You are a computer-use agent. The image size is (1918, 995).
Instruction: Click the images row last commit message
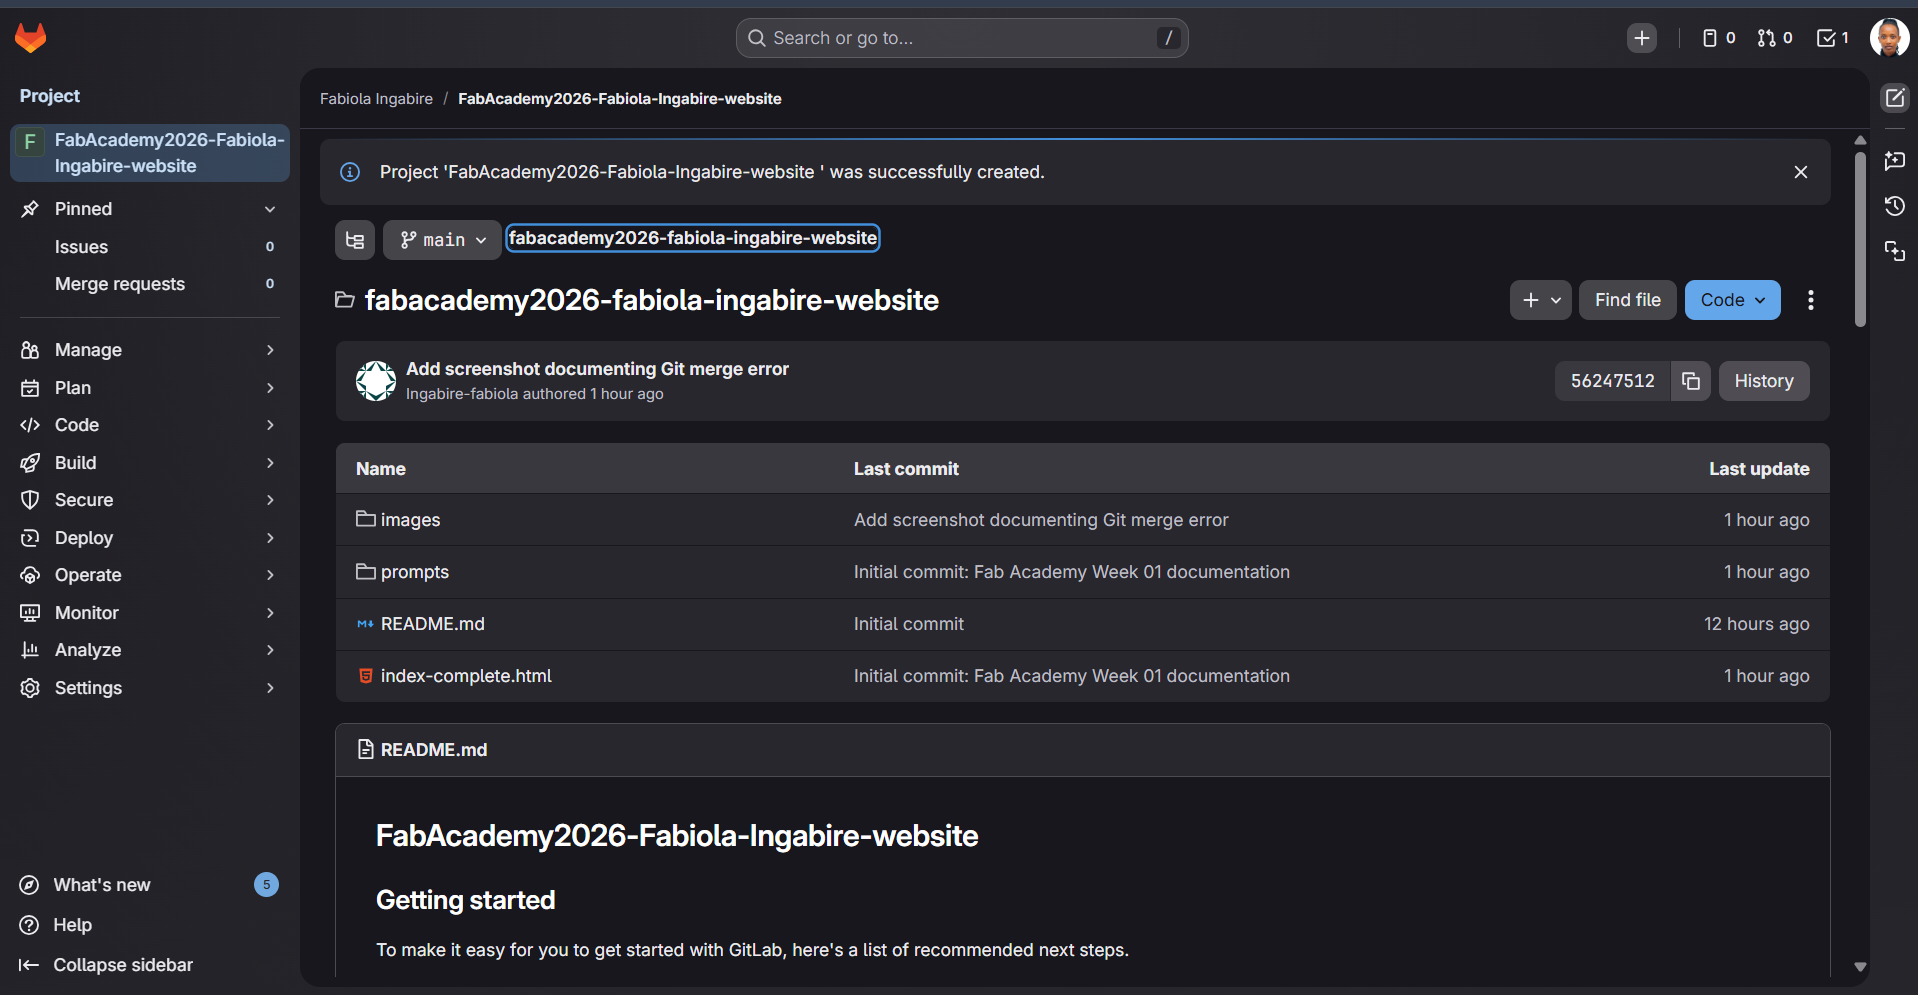click(x=1041, y=520)
